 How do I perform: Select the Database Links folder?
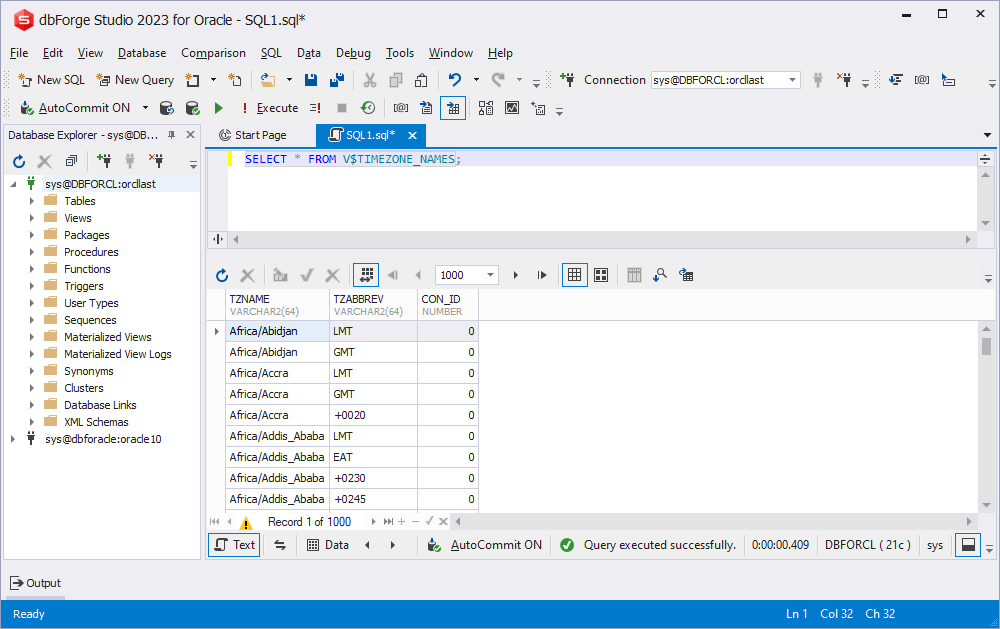100,405
